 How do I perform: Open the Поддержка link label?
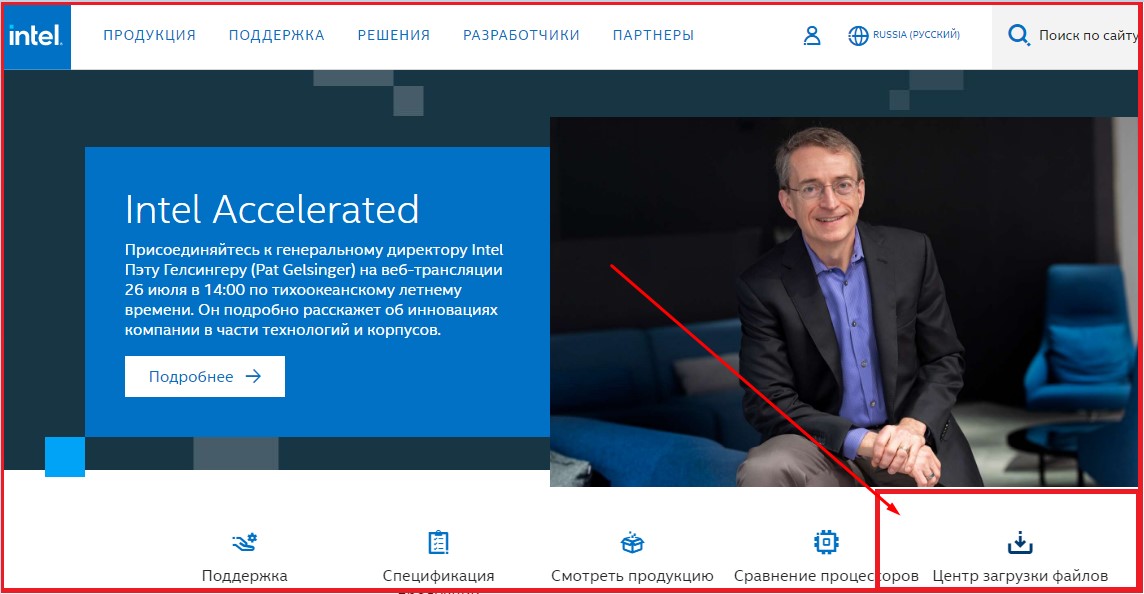tap(244, 576)
